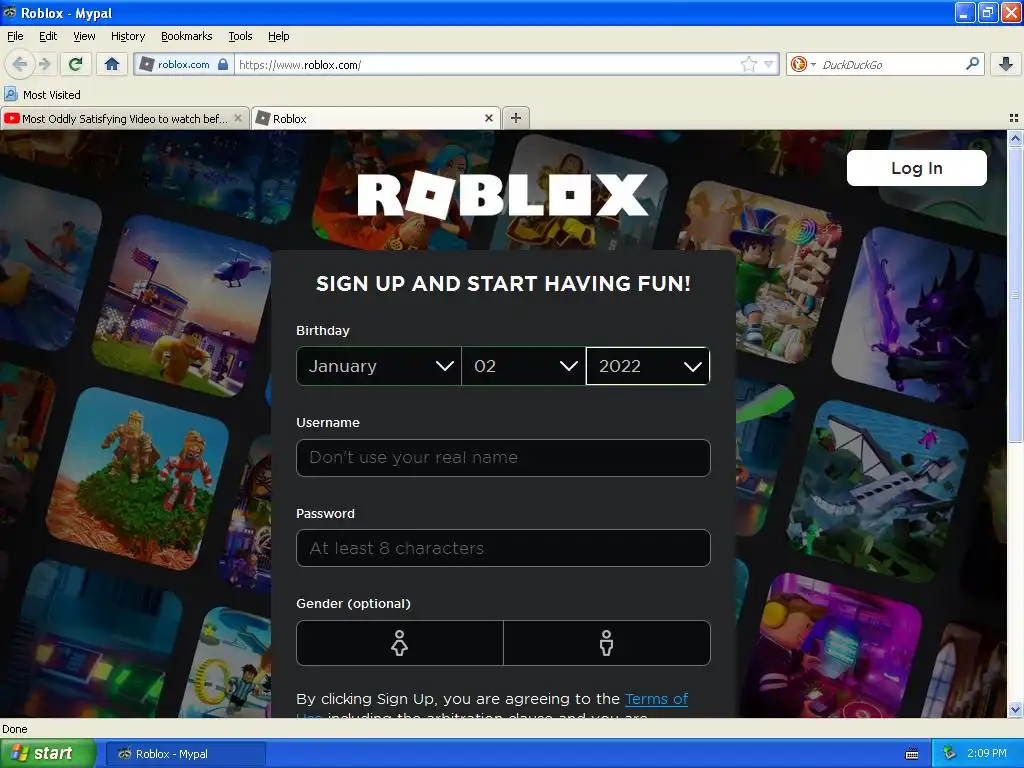Expand the birthday month dropdown January

[x=379, y=366]
